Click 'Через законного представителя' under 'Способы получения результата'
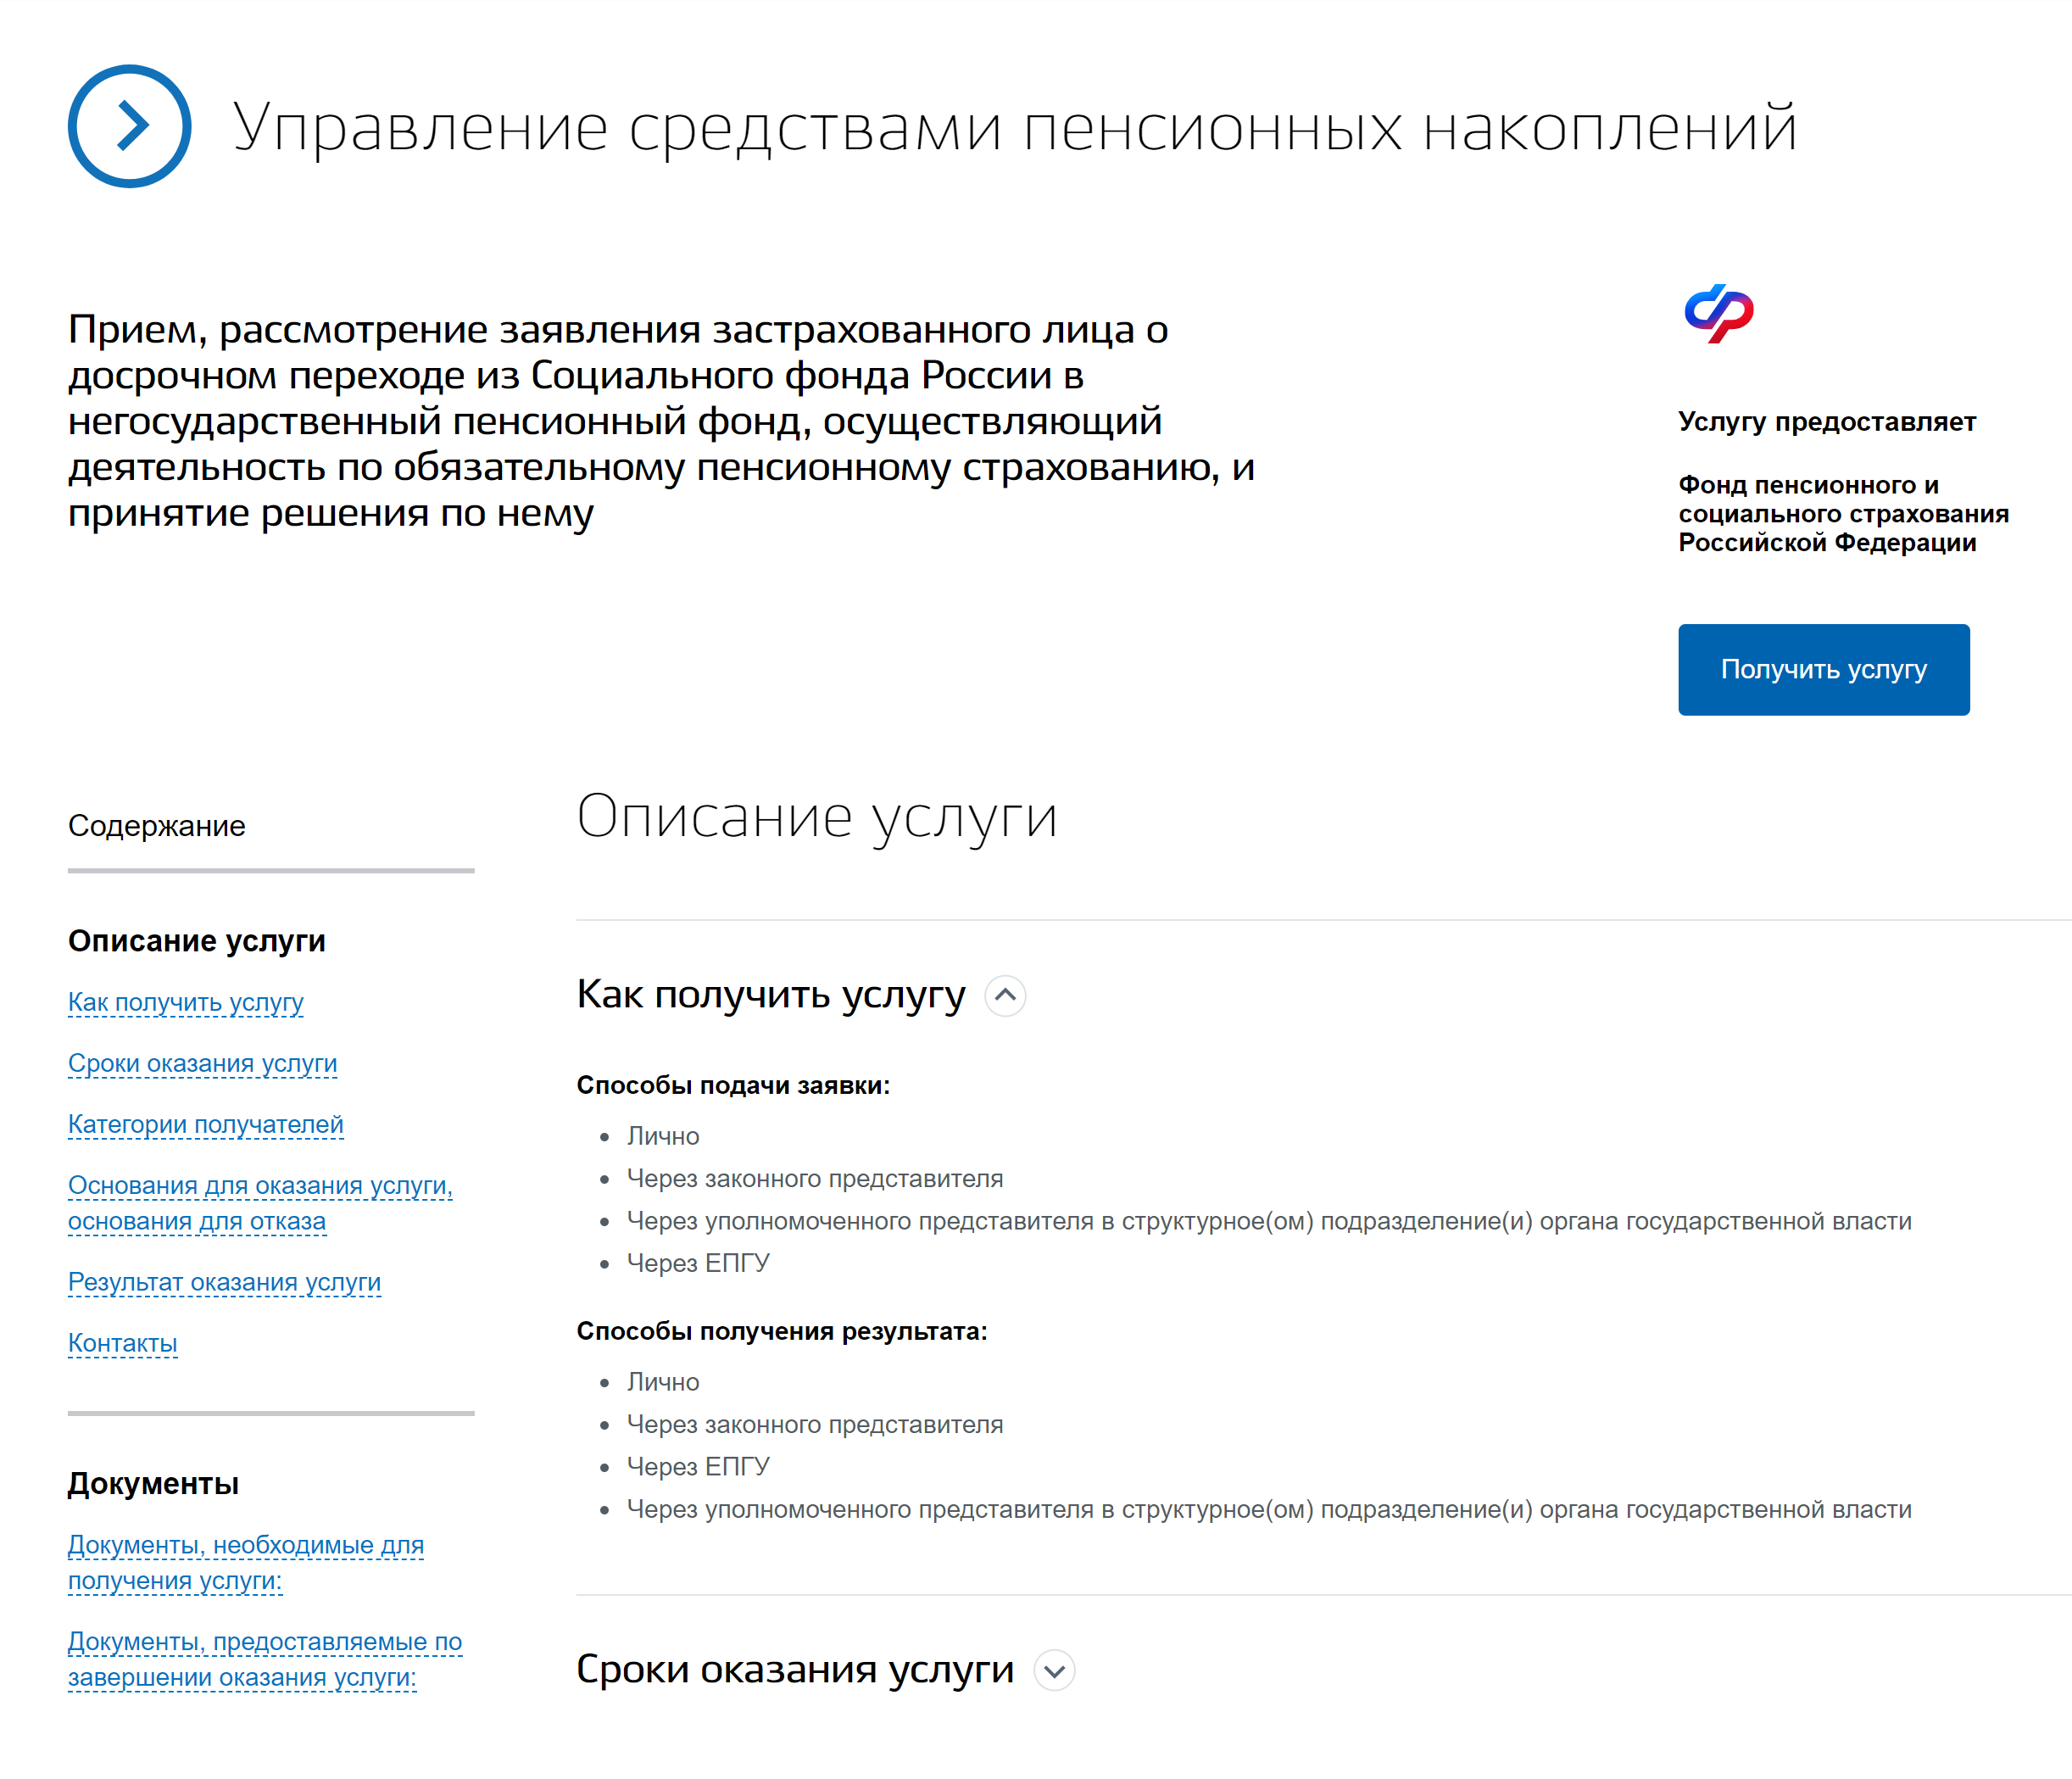The image size is (2072, 1779). pyautogui.click(x=815, y=1425)
